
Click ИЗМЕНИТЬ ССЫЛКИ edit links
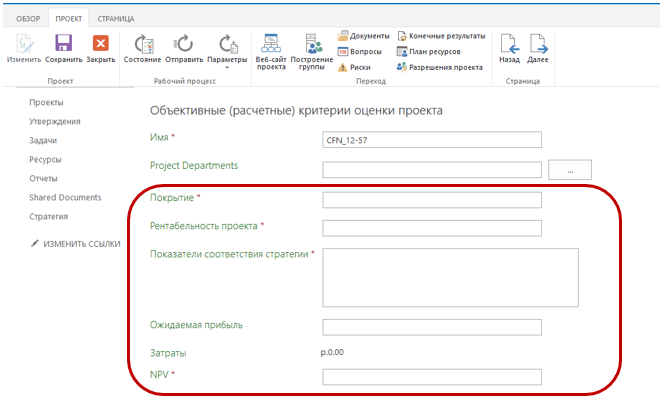(x=76, y=244)
